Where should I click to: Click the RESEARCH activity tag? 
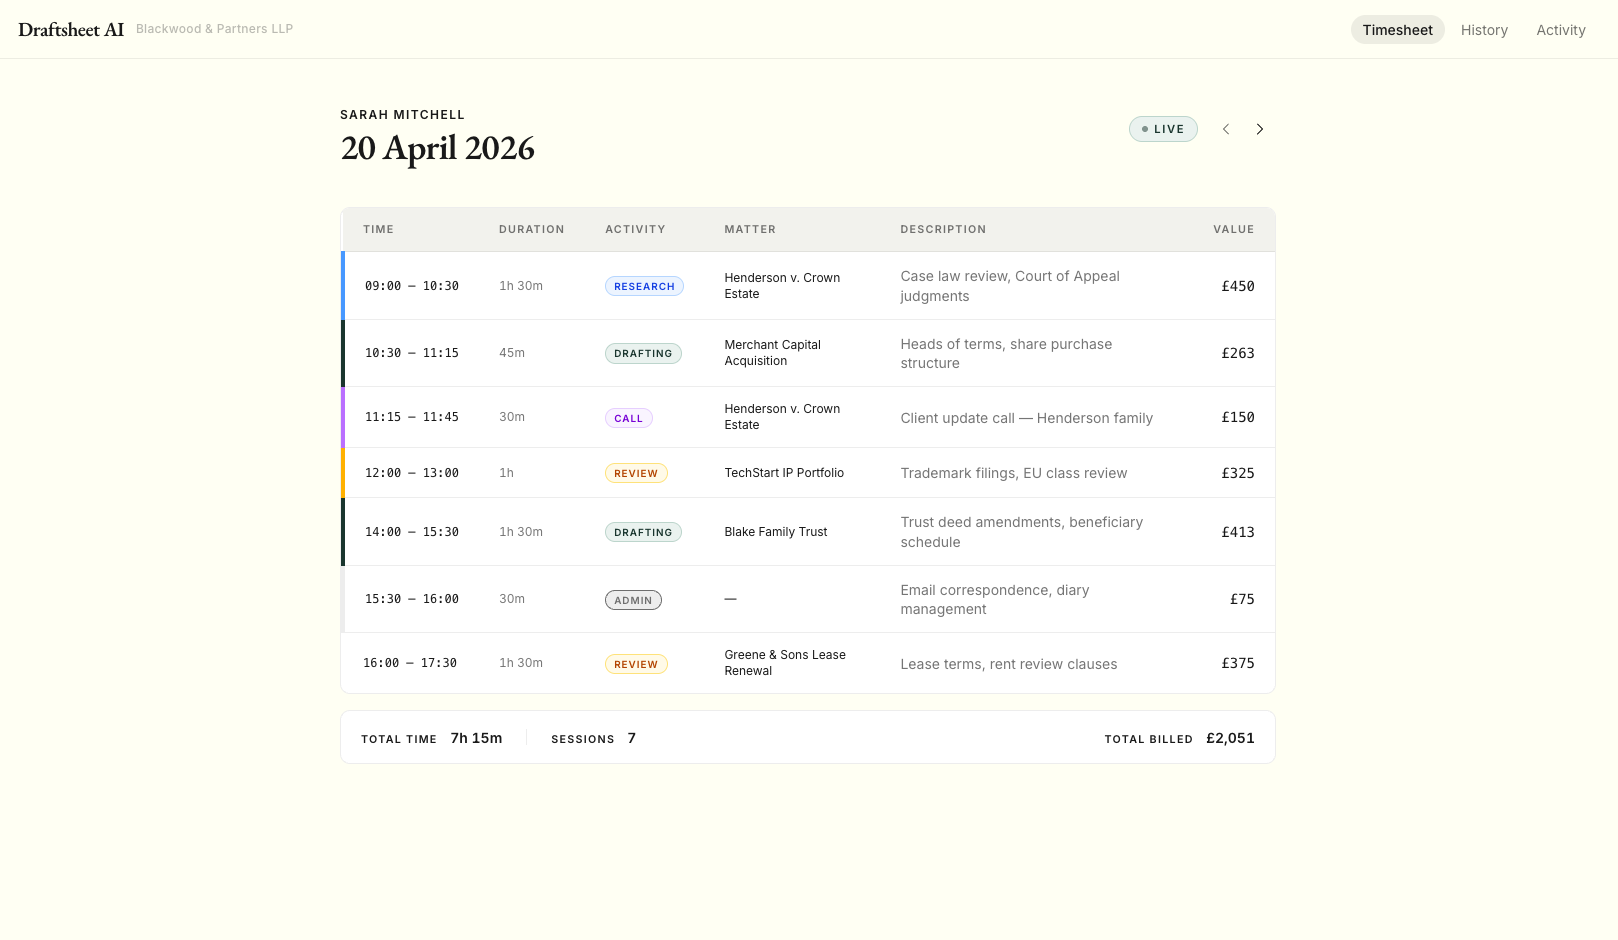[644, 286]
